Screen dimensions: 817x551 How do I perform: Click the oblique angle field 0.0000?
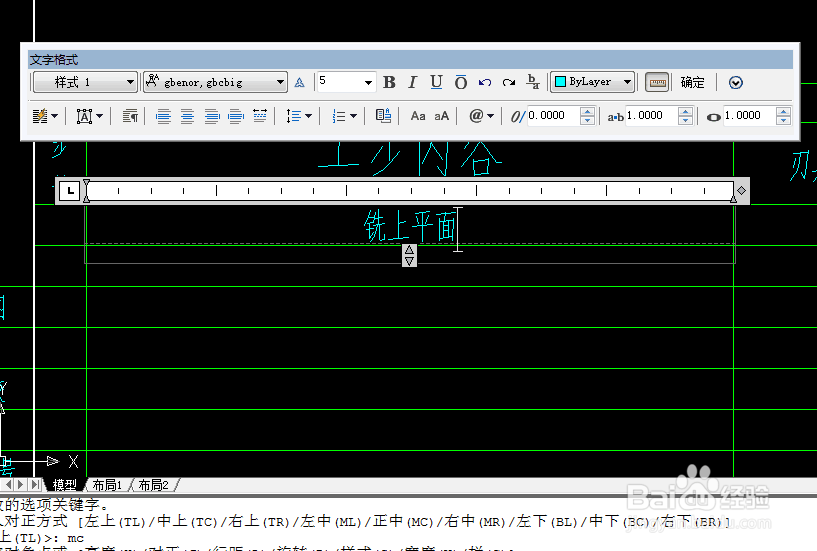553,115
